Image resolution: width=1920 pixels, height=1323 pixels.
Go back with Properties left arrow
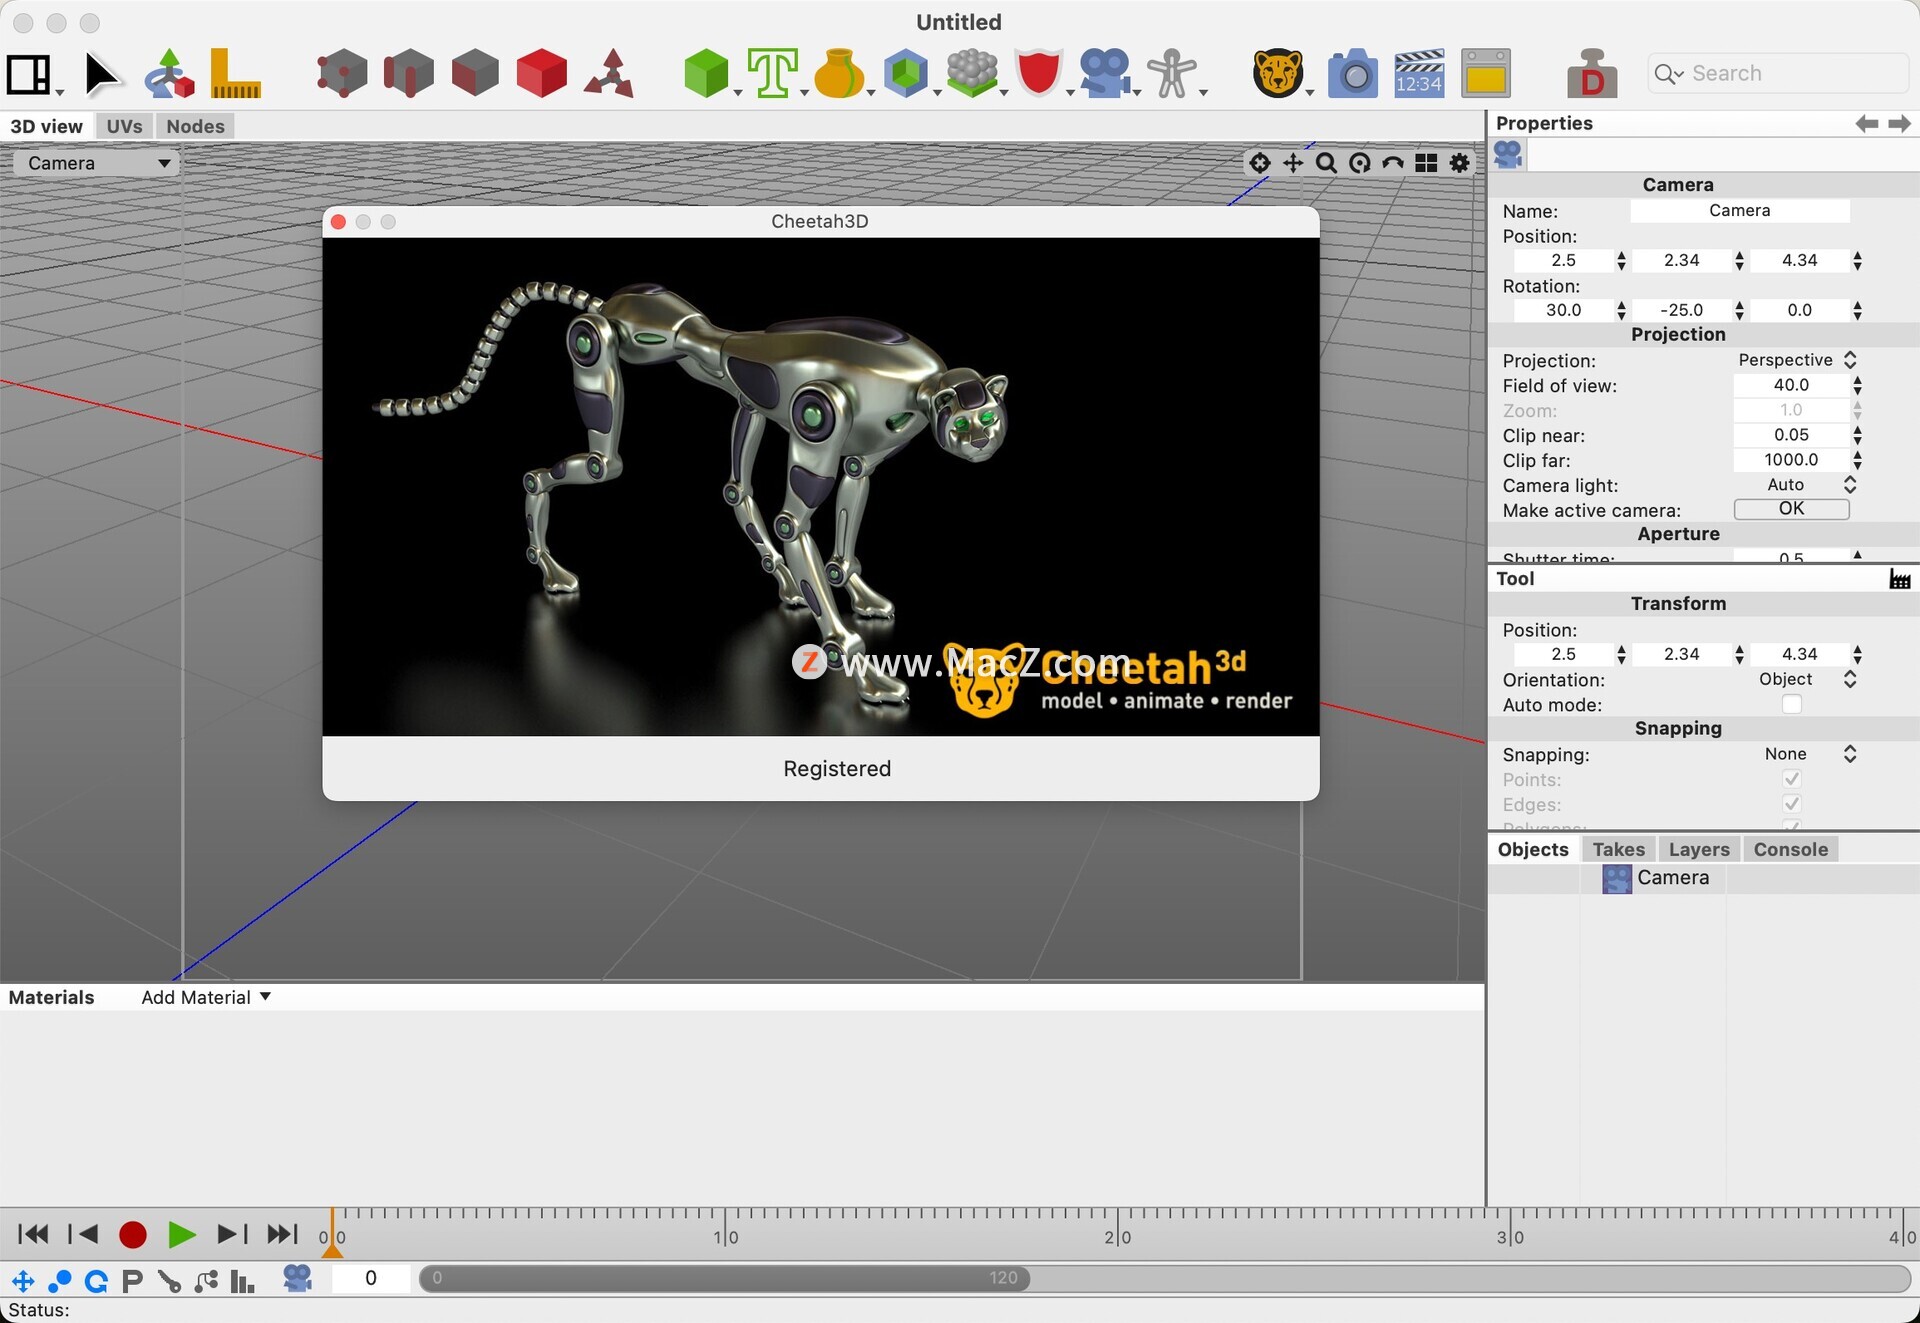tap(1866, 123)
